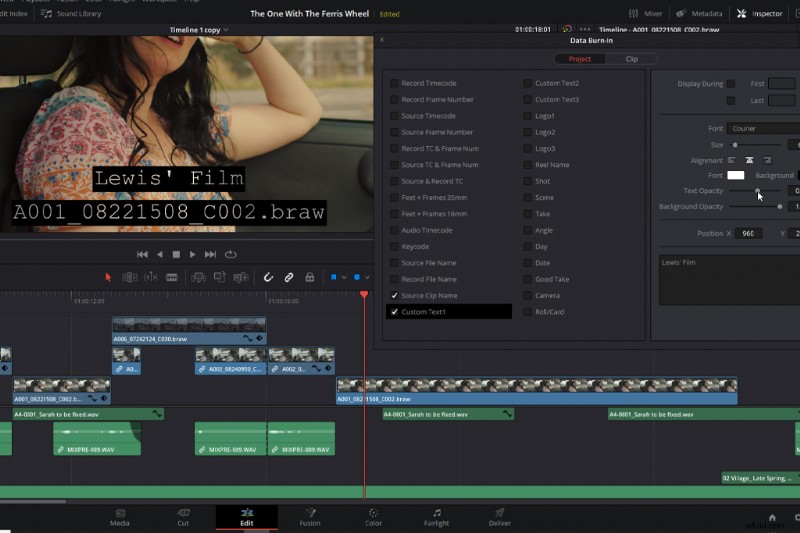Image resolution: width=800 pixels, height=533 pixels.
Task: Click the font Size slider handle
Action: click(x=735, y=145)
